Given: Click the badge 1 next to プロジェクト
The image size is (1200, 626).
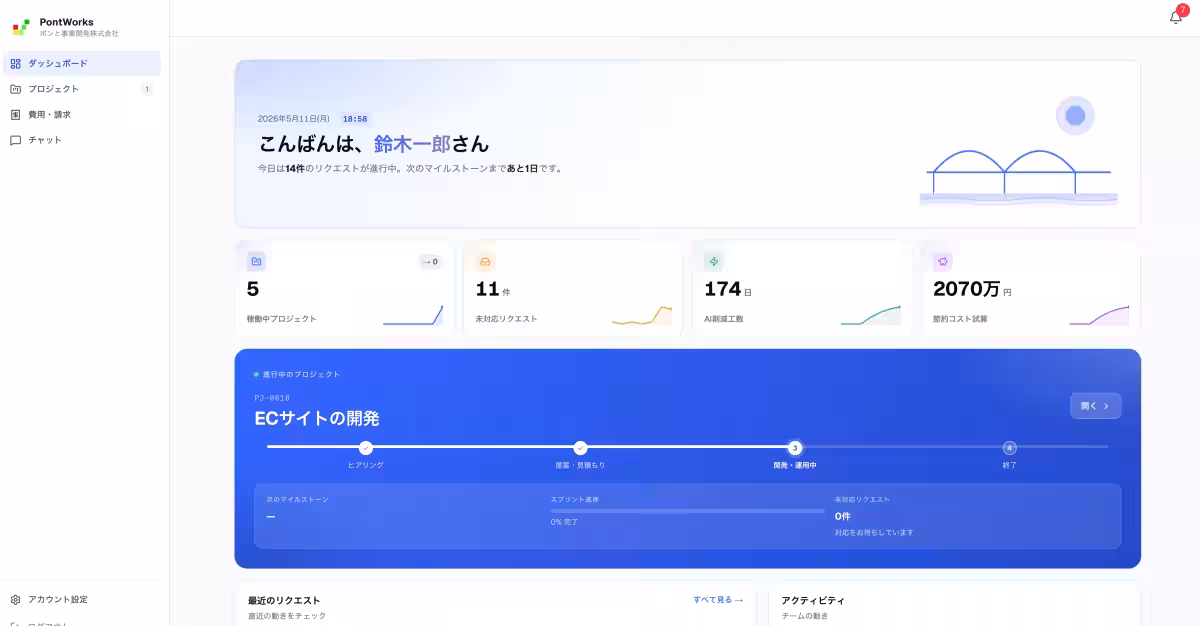Looking at the screenshot, I should [x=146, y=89].
